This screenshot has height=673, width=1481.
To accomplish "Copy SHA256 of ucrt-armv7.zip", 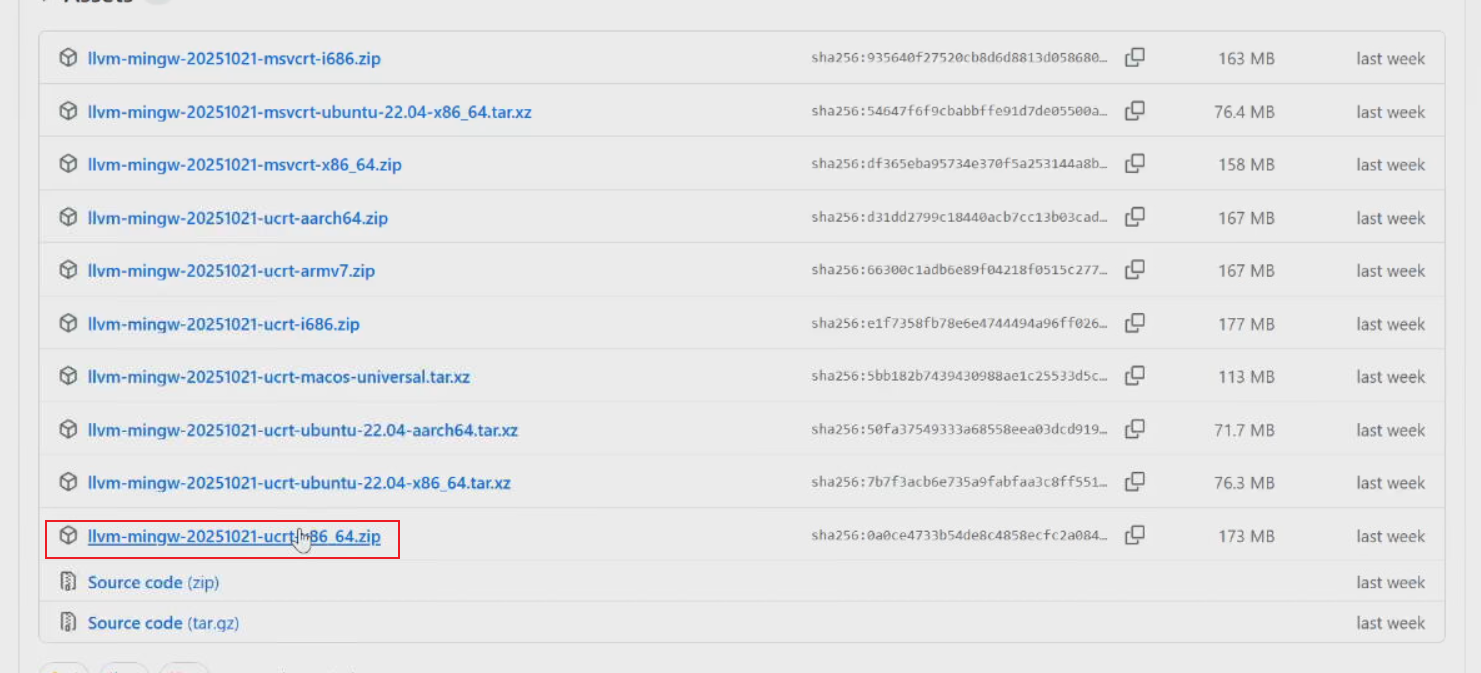I will (x=1134, y=270).
